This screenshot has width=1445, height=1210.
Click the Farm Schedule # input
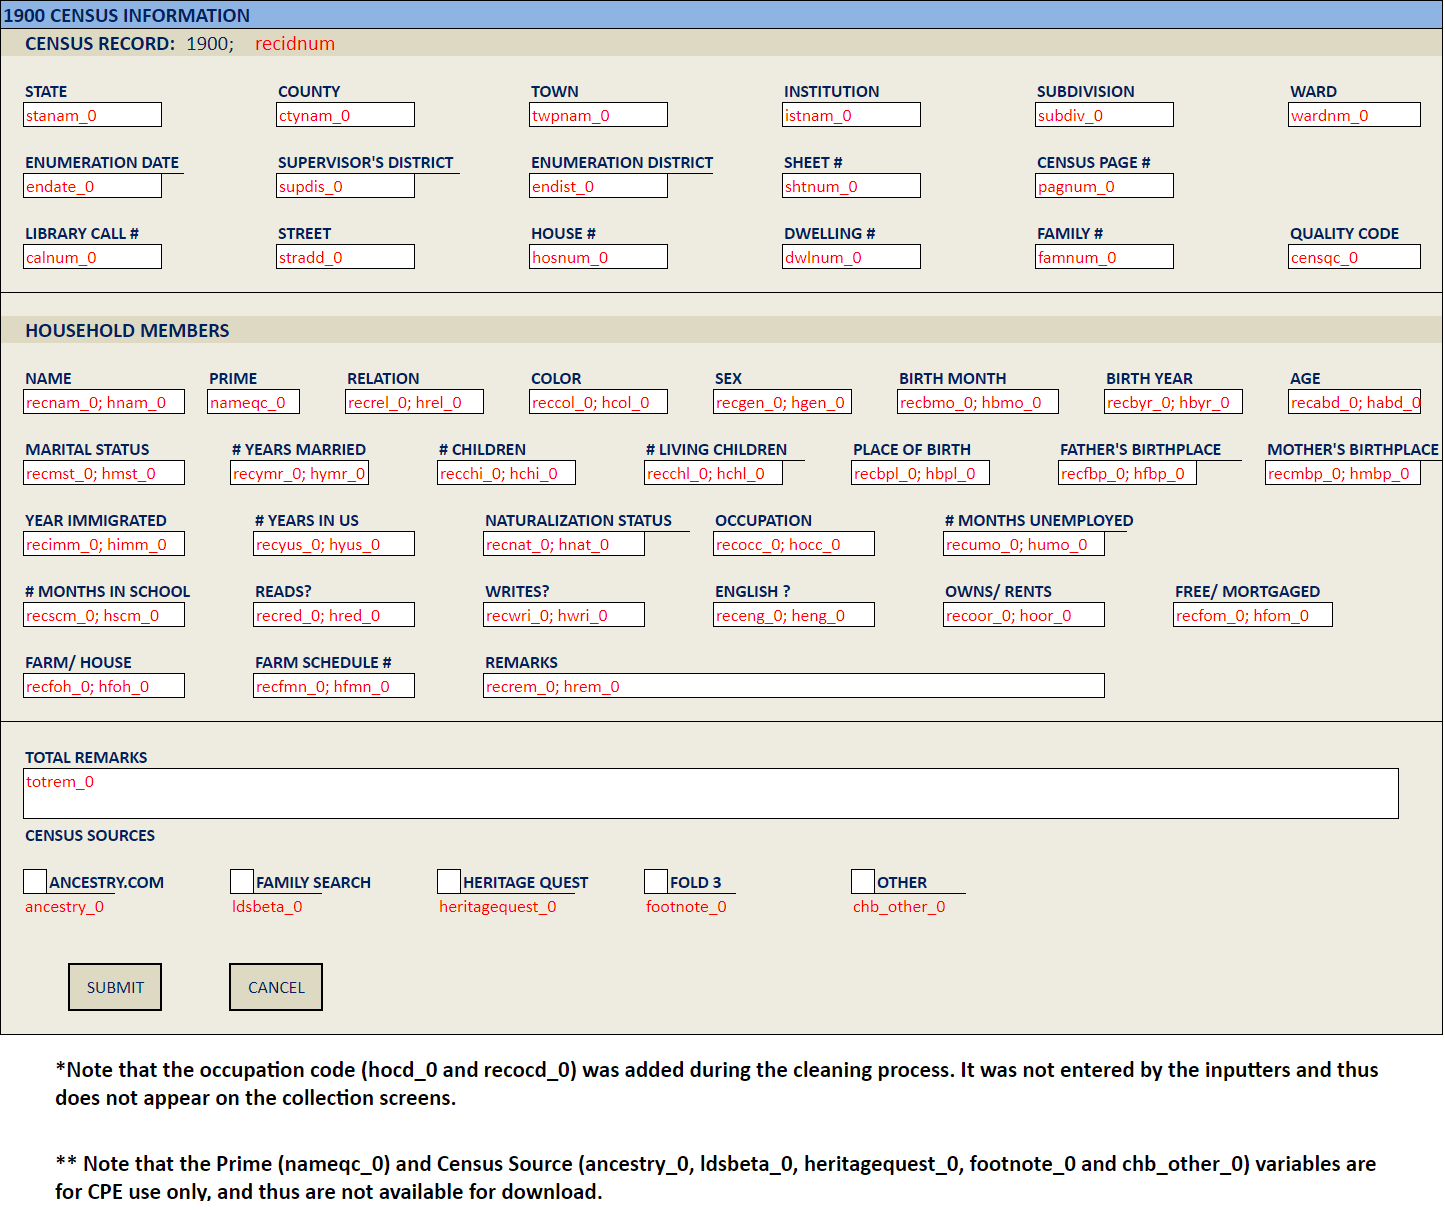[334, 686]
